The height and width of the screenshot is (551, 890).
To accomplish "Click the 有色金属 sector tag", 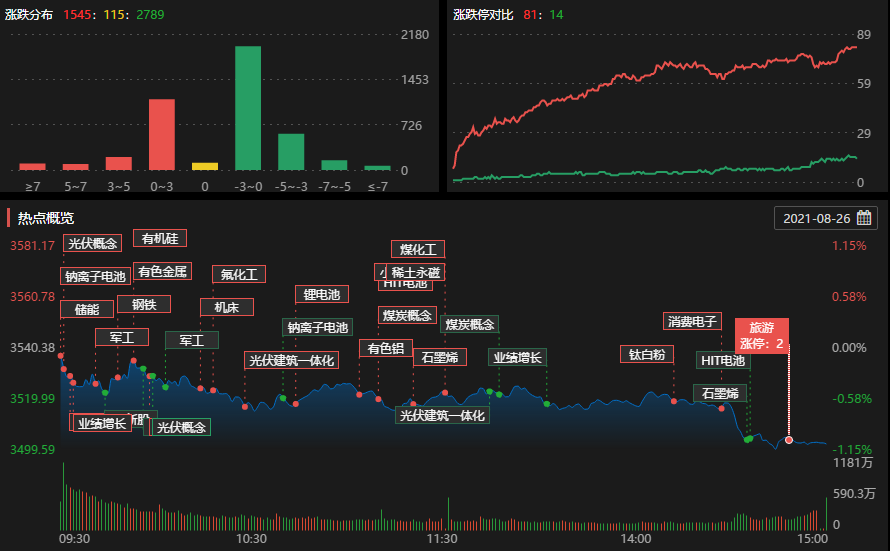I will click(162, 271).
